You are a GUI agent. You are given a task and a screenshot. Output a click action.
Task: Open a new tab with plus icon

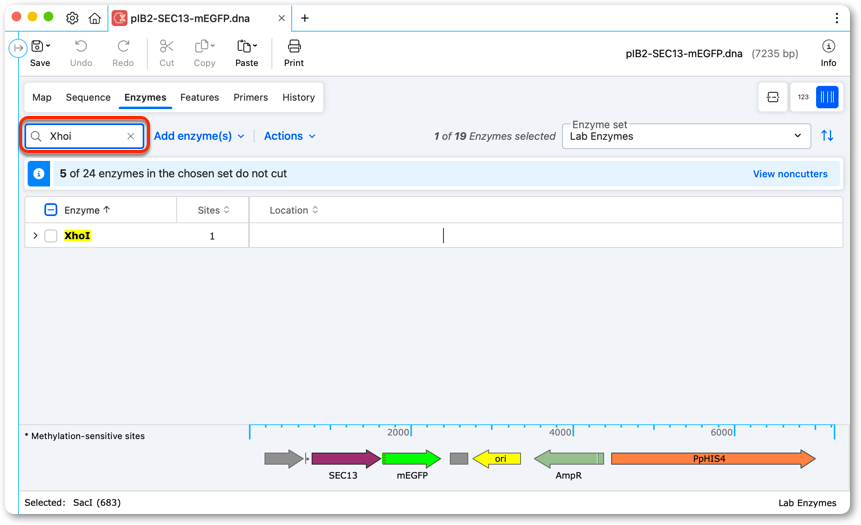coord(305,18)
